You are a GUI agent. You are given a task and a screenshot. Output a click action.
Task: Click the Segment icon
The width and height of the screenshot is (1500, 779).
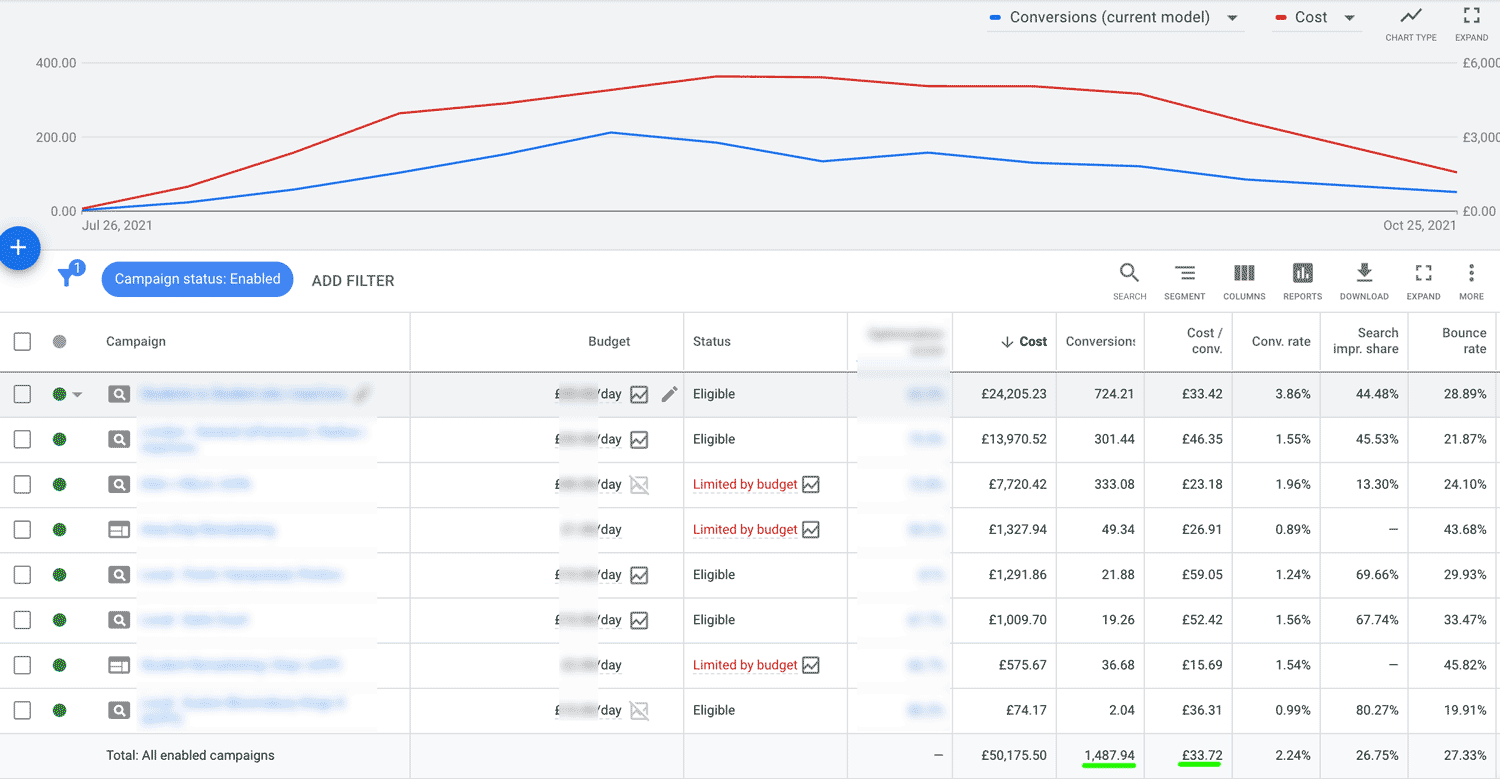pos(1185,274)
